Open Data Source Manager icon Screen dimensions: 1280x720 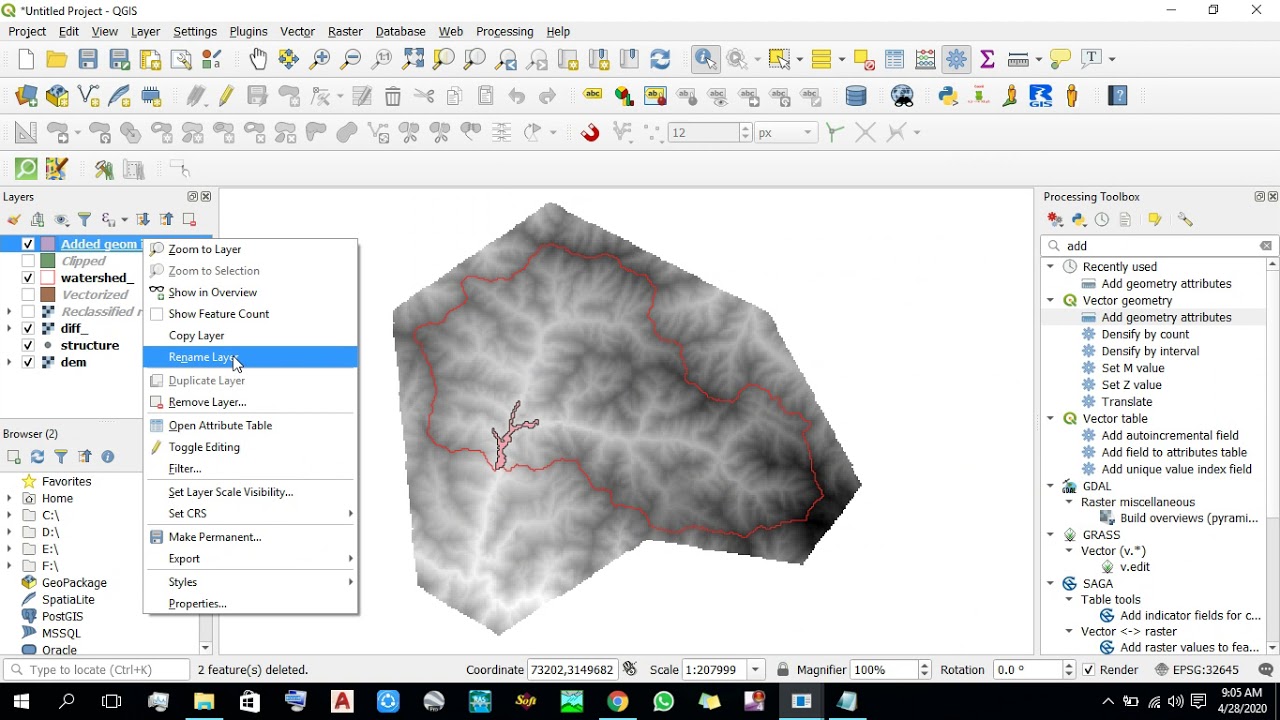tap(26, 96)
